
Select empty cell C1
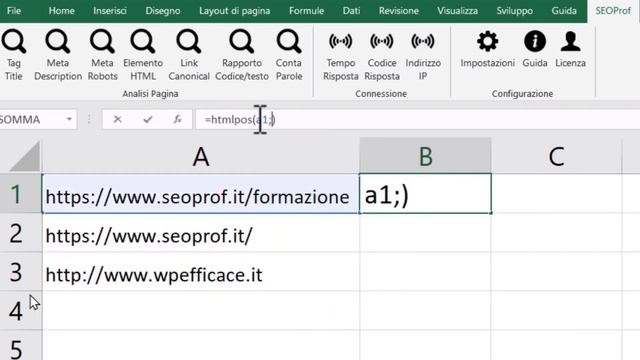pyautogui.click(x=557, y=194)
